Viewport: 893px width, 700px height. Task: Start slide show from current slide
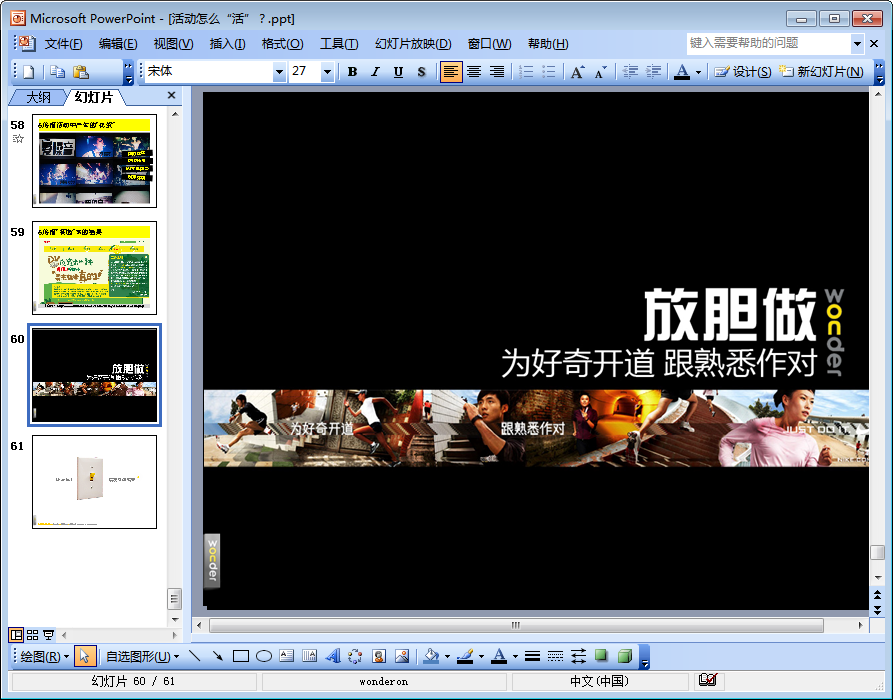[48, 634]
